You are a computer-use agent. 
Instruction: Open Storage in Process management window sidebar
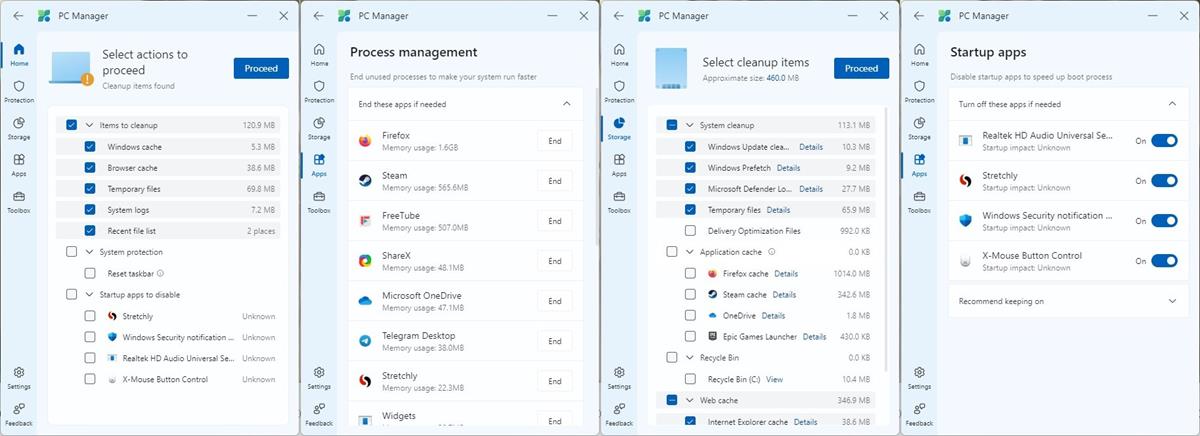click(319, 129)
